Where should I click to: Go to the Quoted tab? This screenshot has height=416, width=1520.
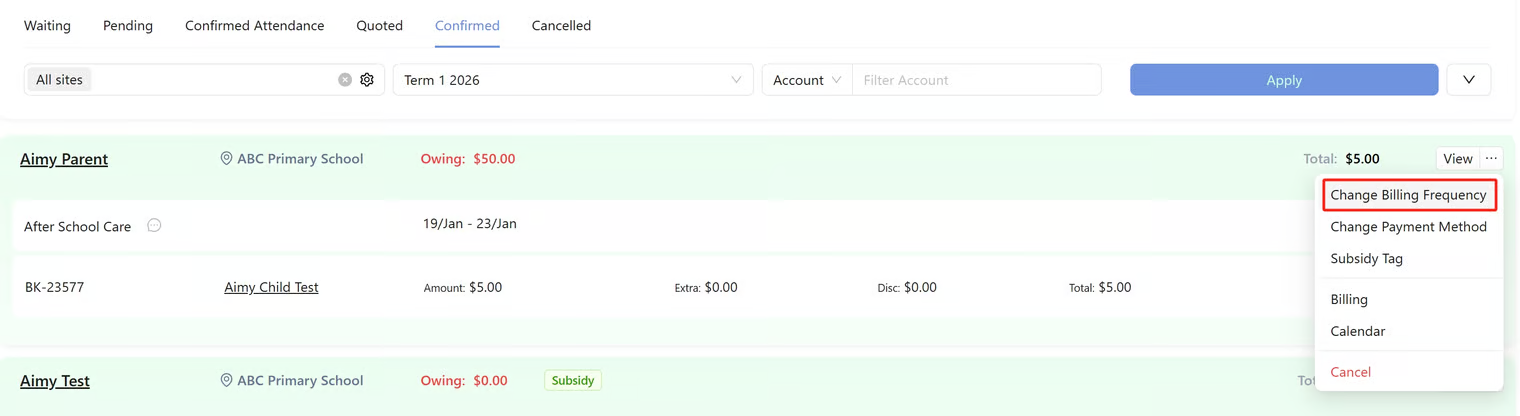380,26
